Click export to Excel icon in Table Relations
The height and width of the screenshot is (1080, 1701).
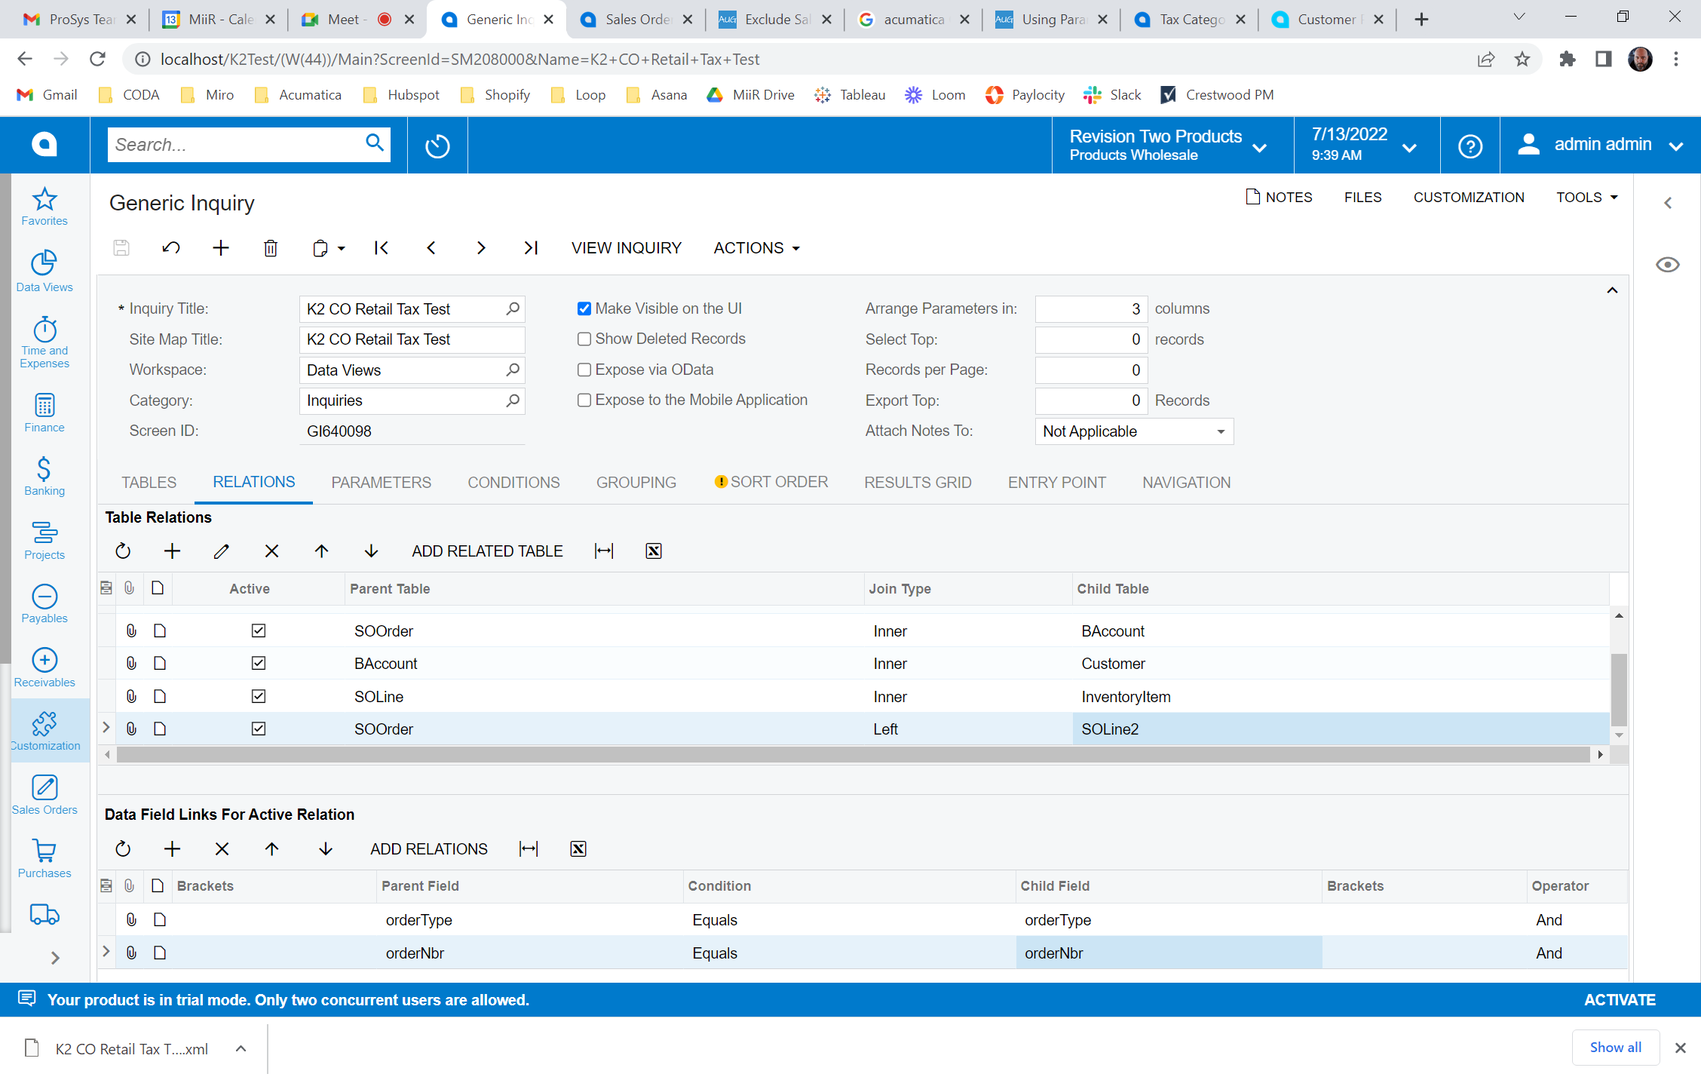pos(653,551)
